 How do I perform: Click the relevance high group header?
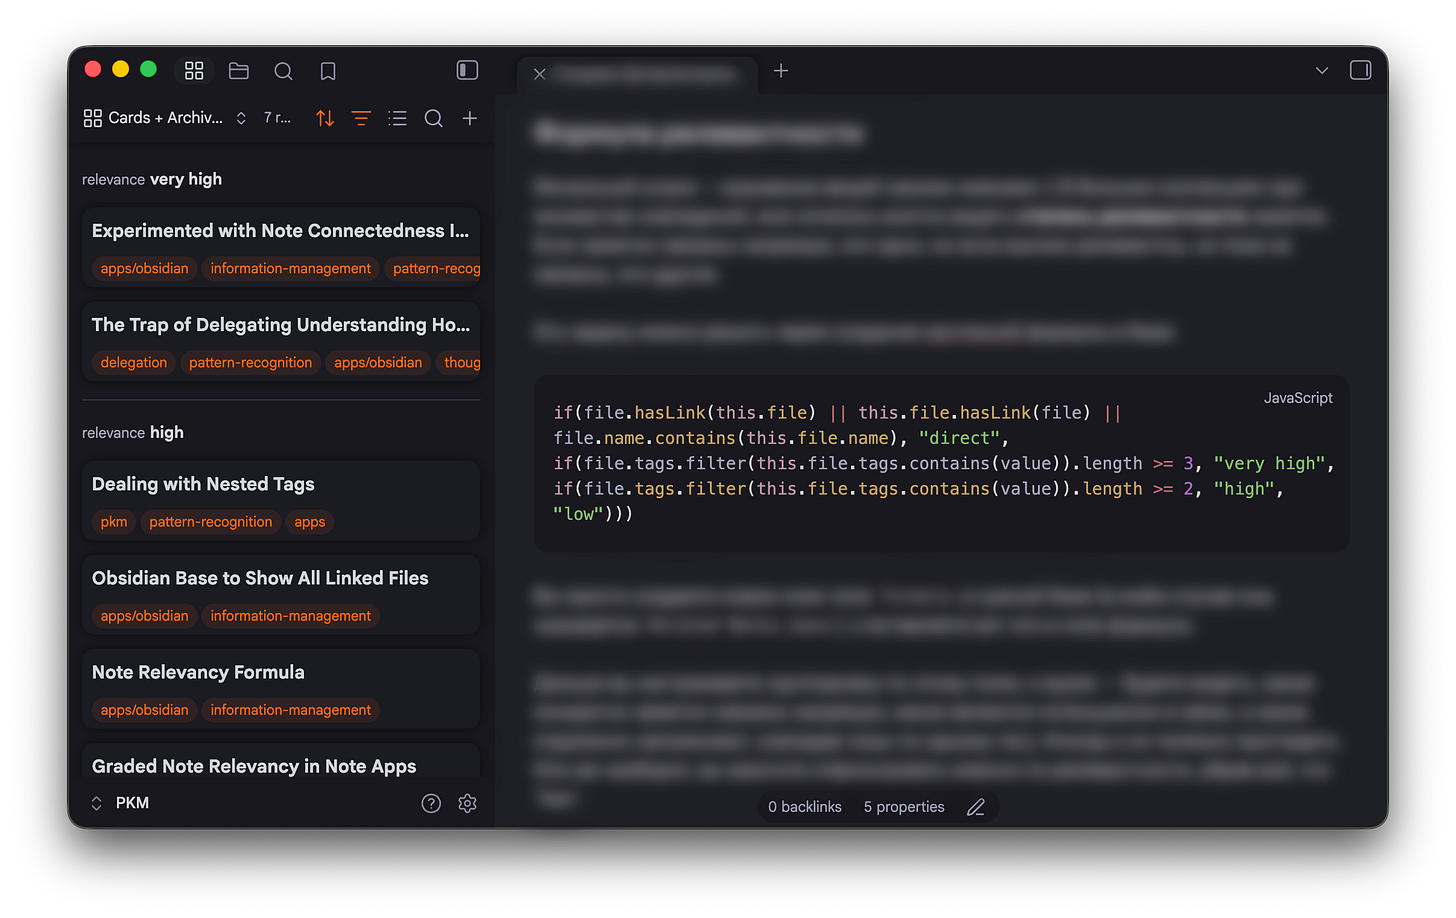point(133,432)
